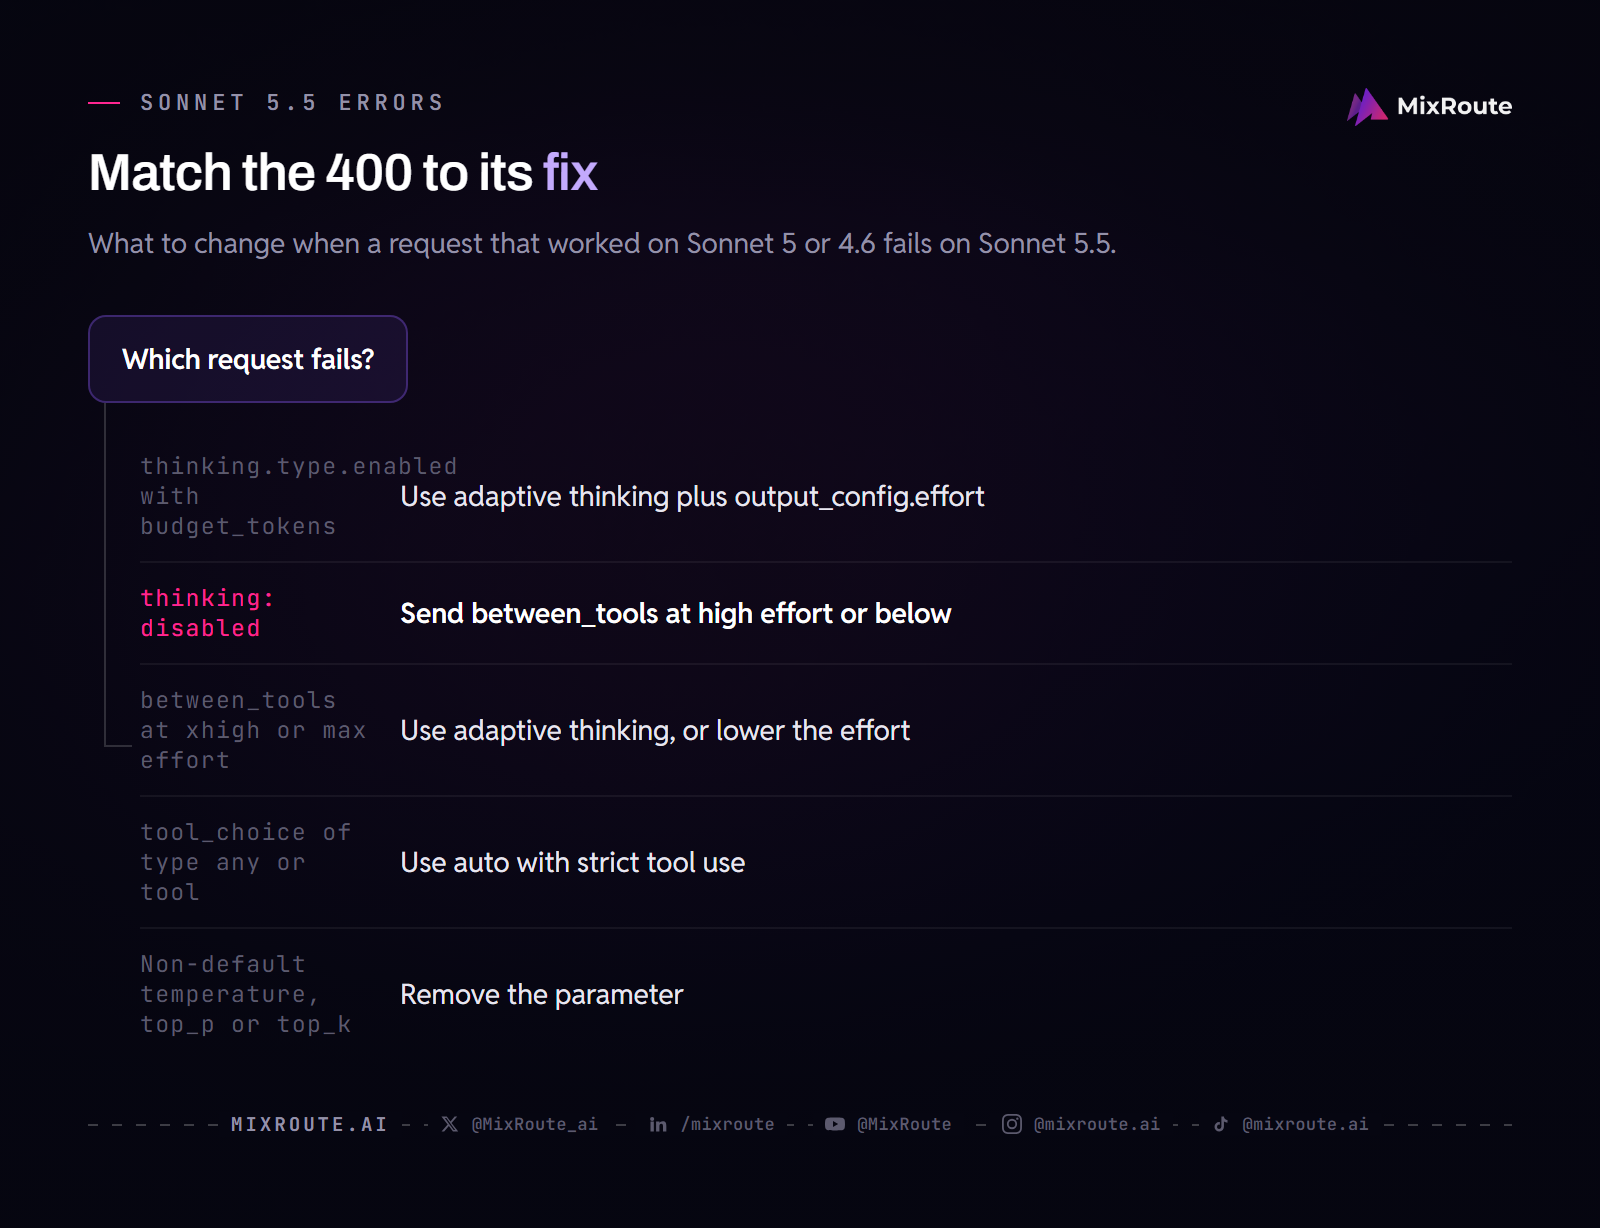
Task: Click the 'SONNET 5.5 ERRORS' label
Action: 292,103
